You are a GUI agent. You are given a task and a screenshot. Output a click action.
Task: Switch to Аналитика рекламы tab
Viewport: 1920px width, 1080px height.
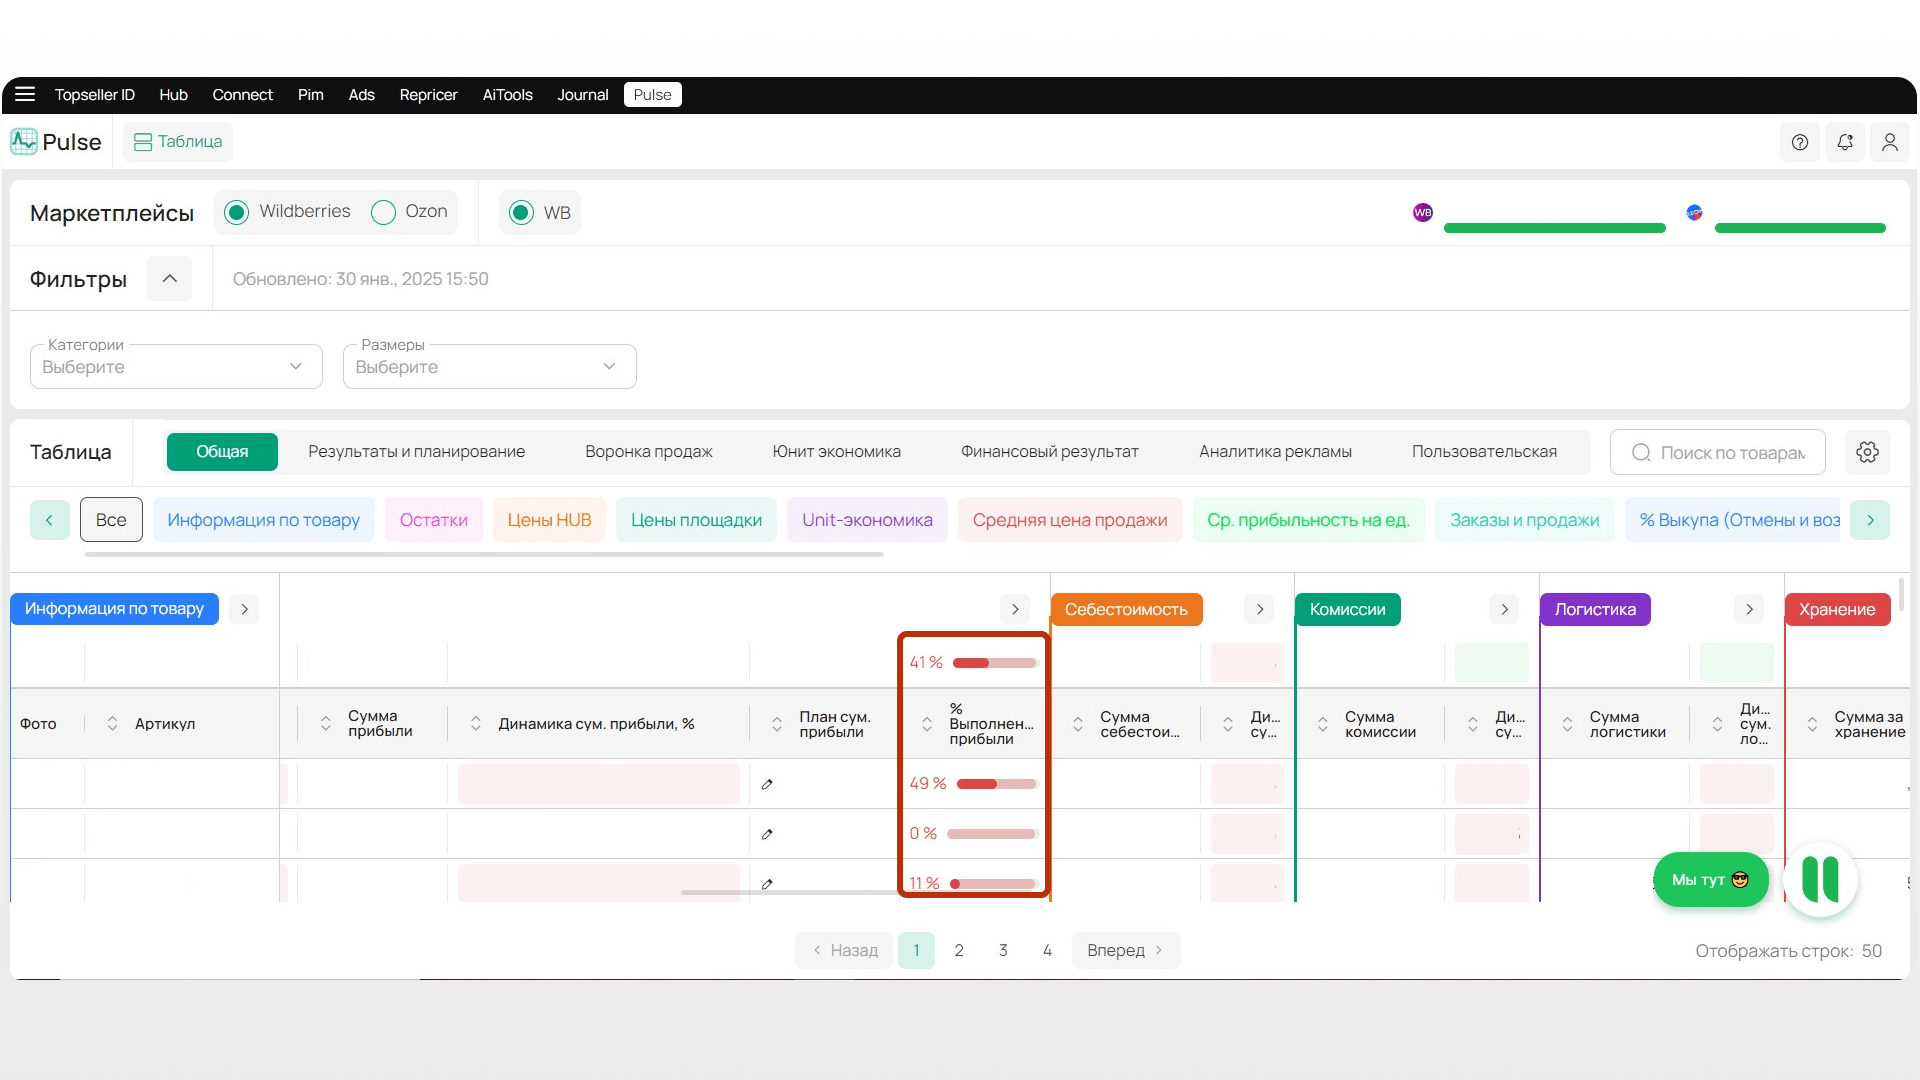click(x=1275, y=452)
